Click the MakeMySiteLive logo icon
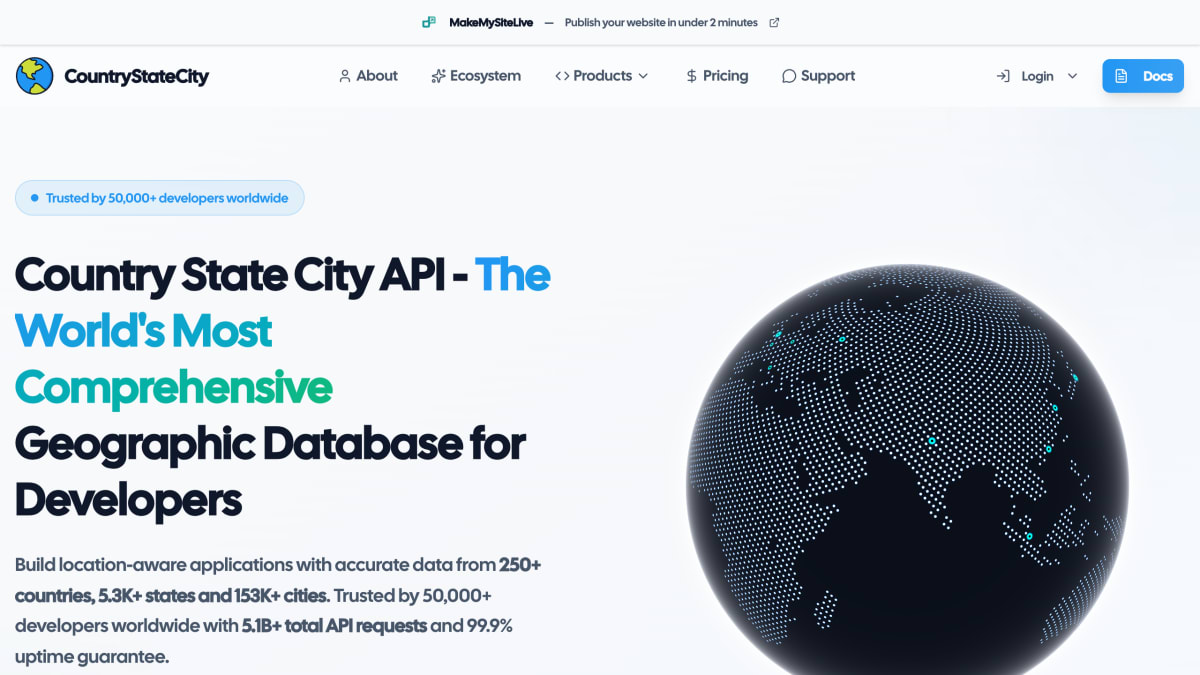Viewport: 1200px width, 675px height. [x=429, y=22]
